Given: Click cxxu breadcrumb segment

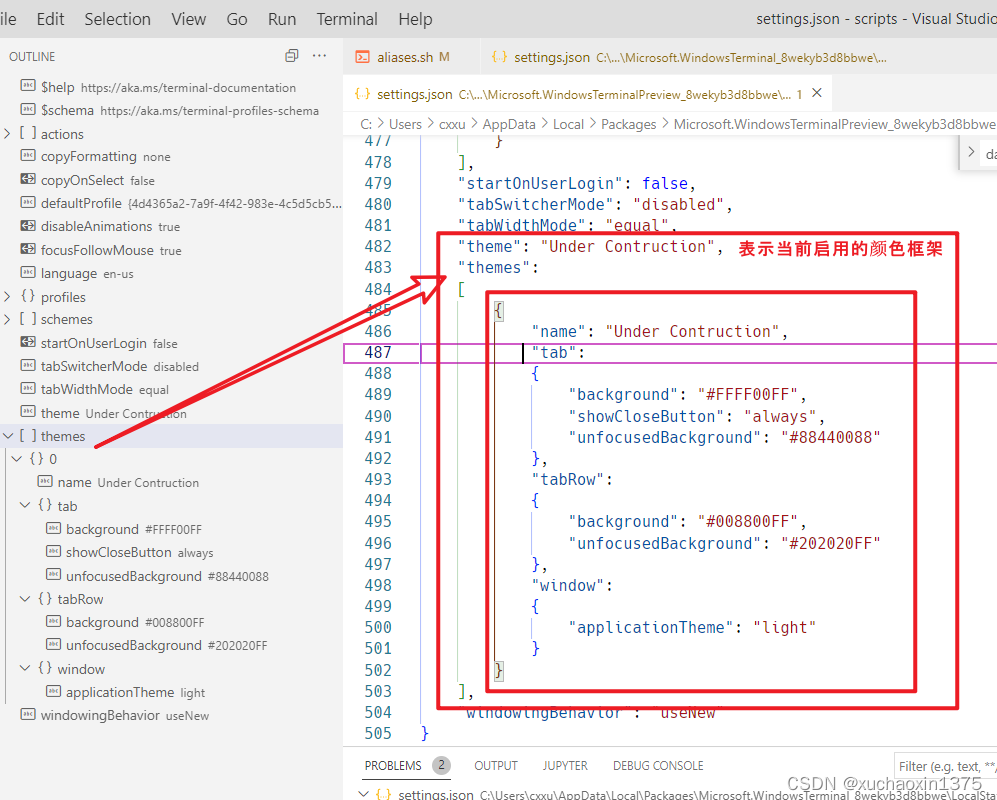Looking at the screenshot, I should click(452, 124).
